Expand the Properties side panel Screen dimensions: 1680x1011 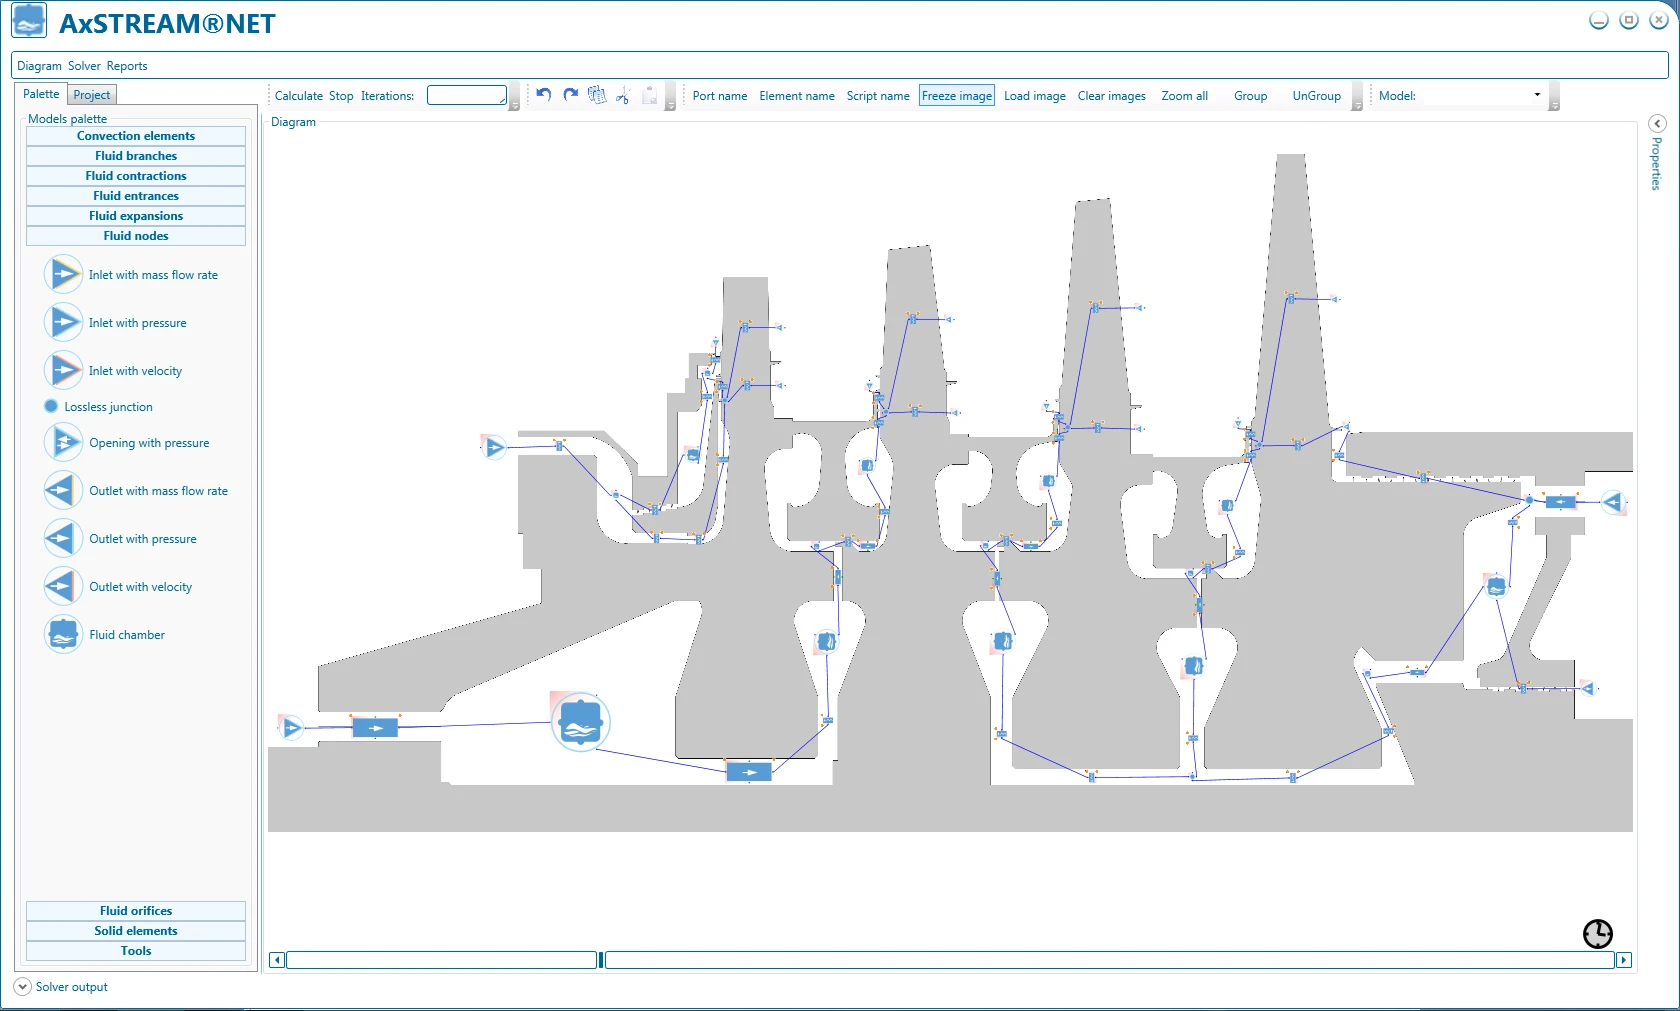(x=1657, y=123)
